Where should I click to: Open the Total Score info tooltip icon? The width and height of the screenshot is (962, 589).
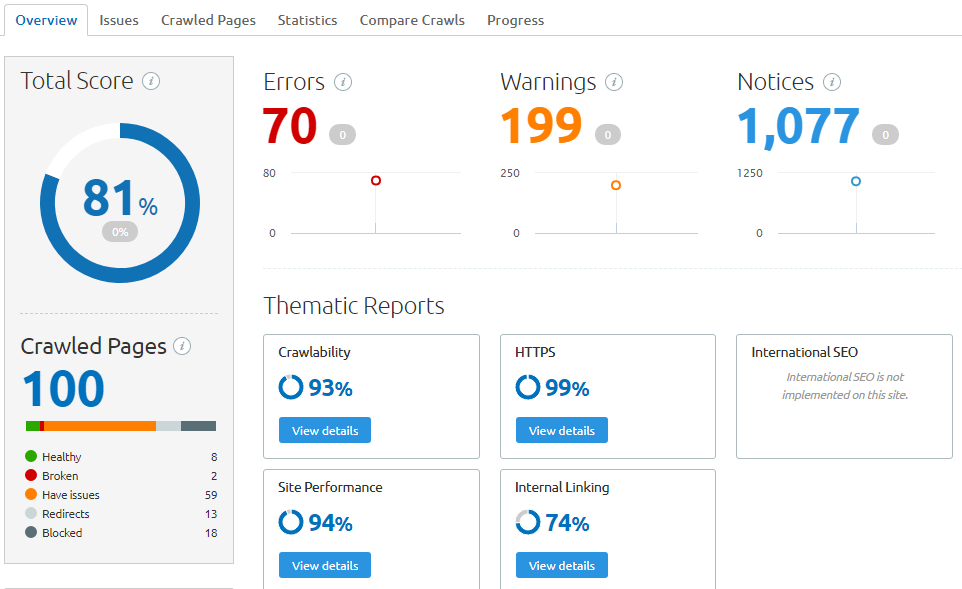pos(151,81)
